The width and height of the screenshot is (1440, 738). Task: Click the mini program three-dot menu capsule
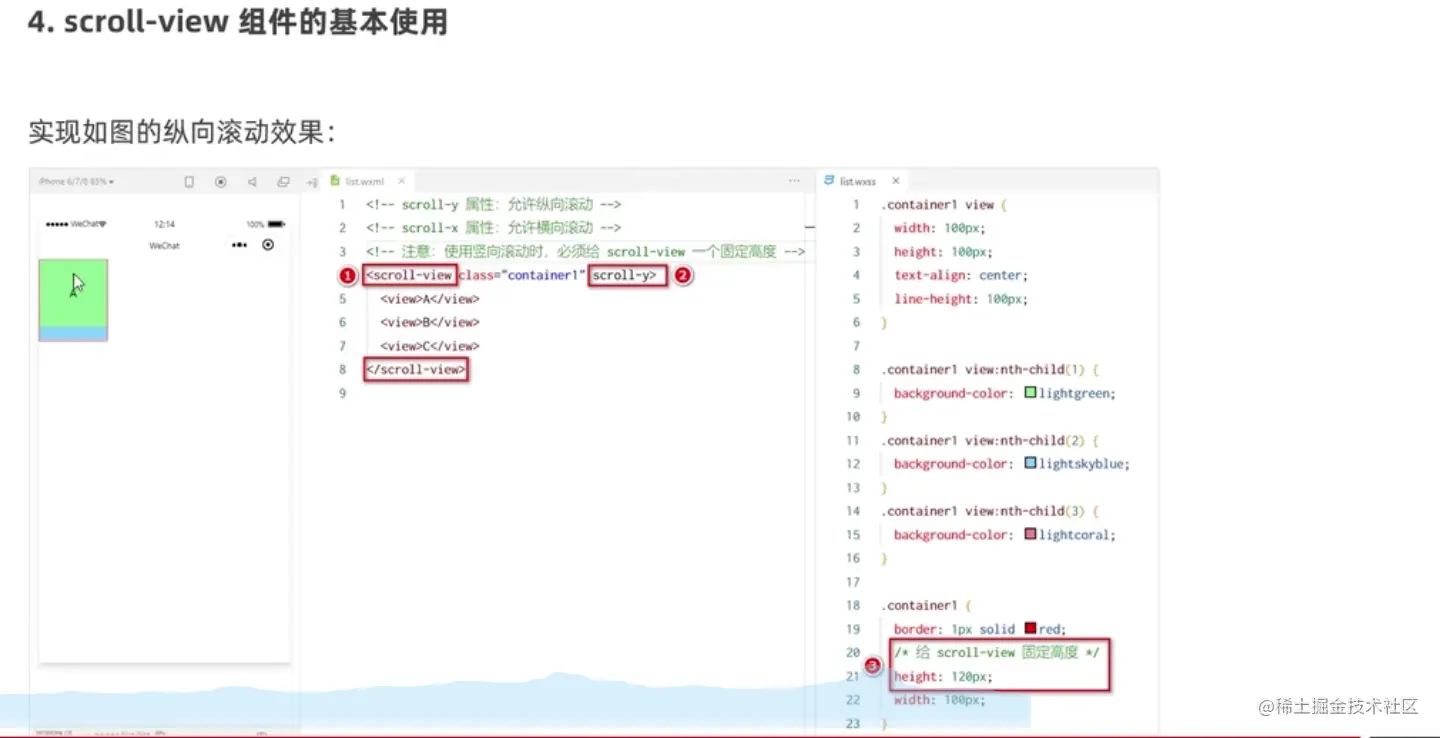tap(238, 244)
